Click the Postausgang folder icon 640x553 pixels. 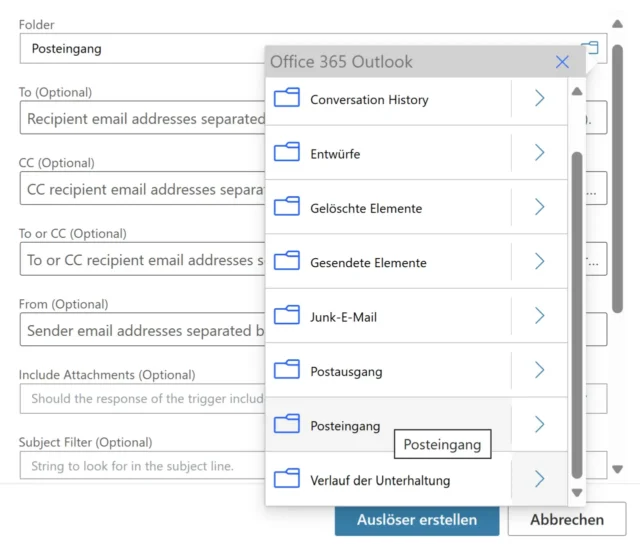click(x=287, y=371)
